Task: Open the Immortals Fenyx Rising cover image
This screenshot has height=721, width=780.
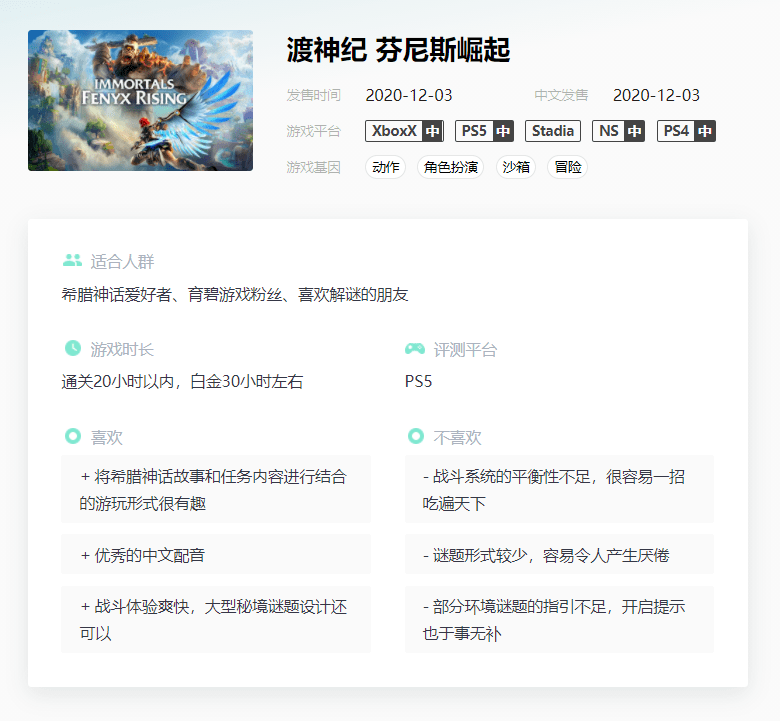Action: [140, 101]
